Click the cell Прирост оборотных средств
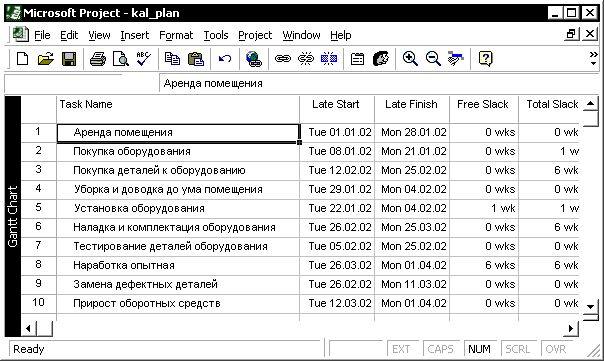 tap(178, 303)
